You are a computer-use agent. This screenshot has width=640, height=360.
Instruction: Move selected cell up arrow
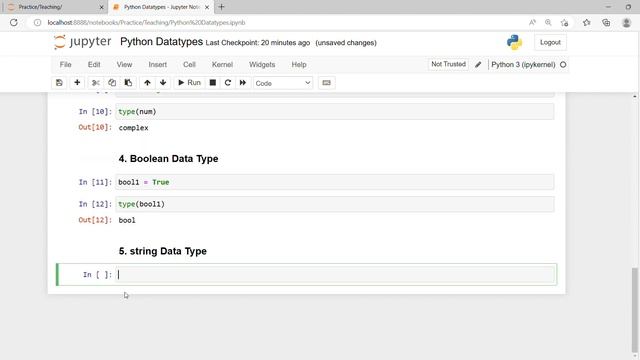147,83
